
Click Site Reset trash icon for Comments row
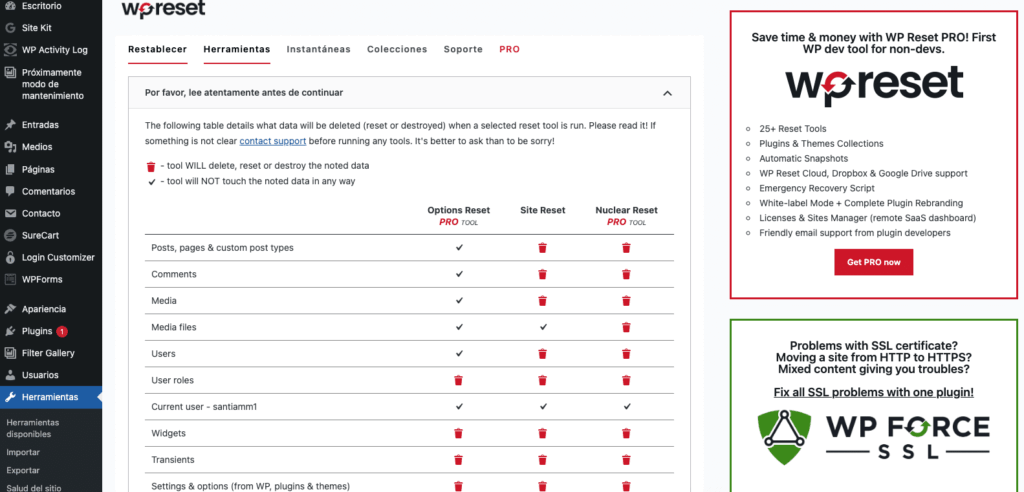pos(543,274)
